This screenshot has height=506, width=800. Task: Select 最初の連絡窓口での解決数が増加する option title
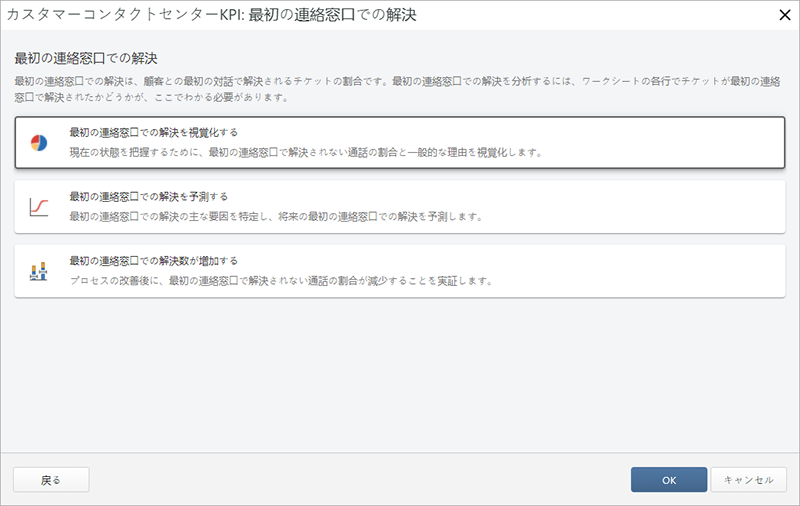point(153,261)
